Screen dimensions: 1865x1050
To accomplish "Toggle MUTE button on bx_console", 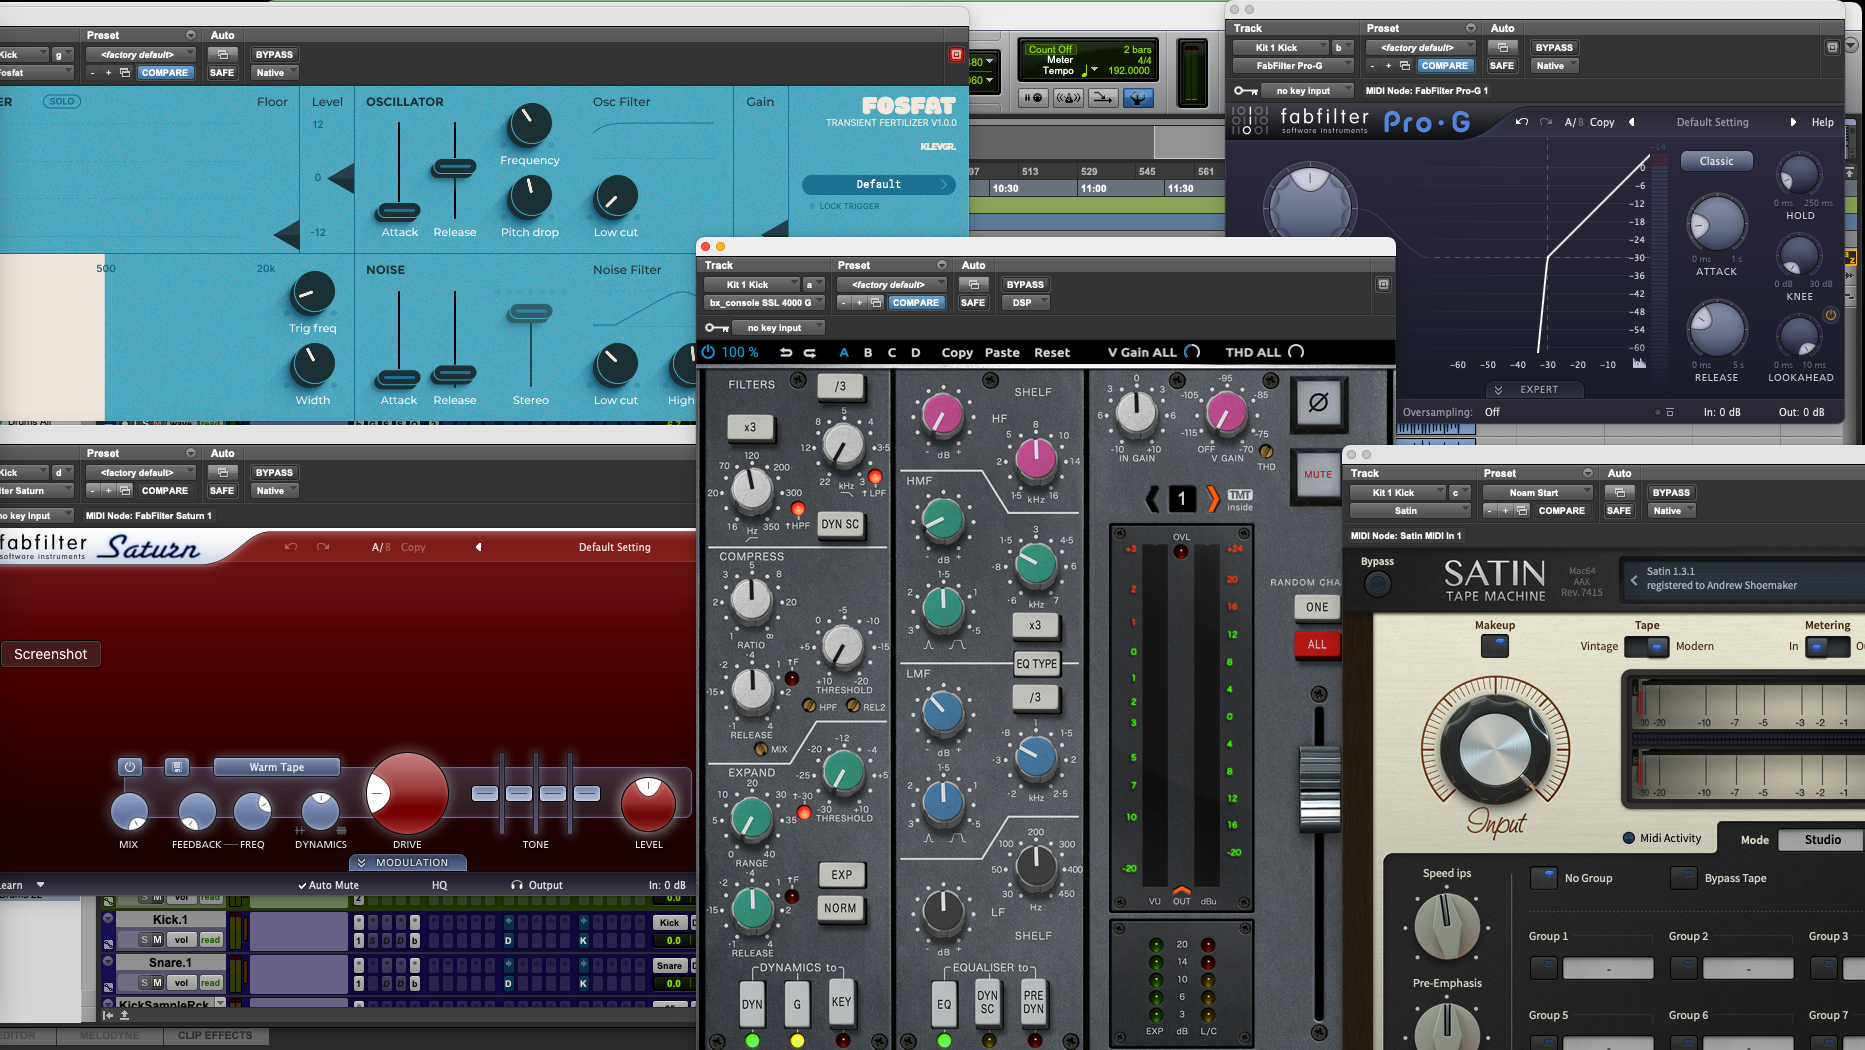I will point(1318,475).
